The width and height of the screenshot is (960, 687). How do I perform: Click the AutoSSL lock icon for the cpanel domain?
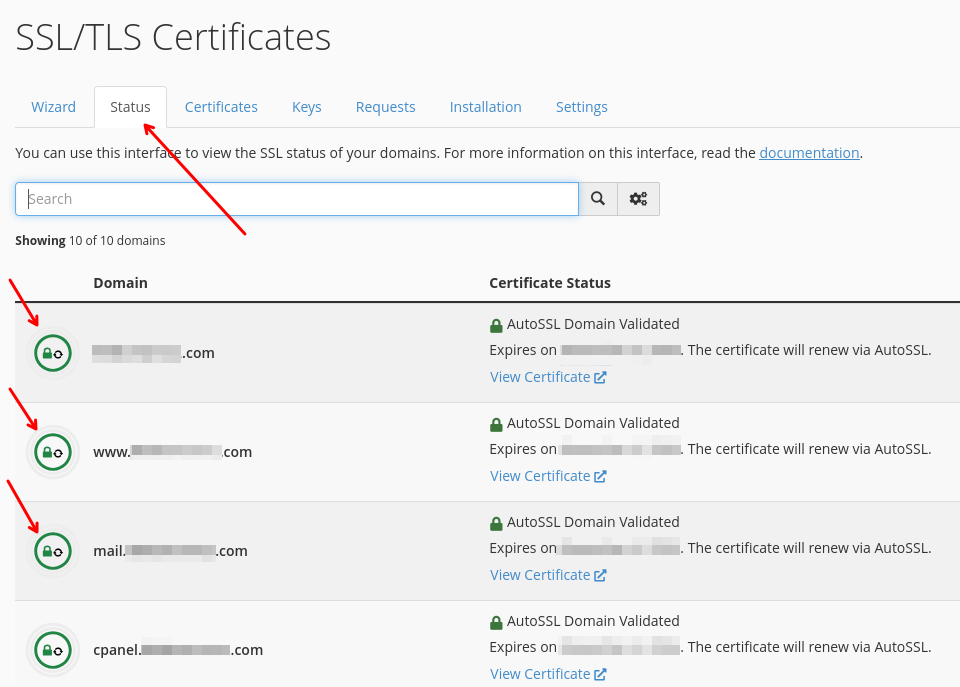53,650
